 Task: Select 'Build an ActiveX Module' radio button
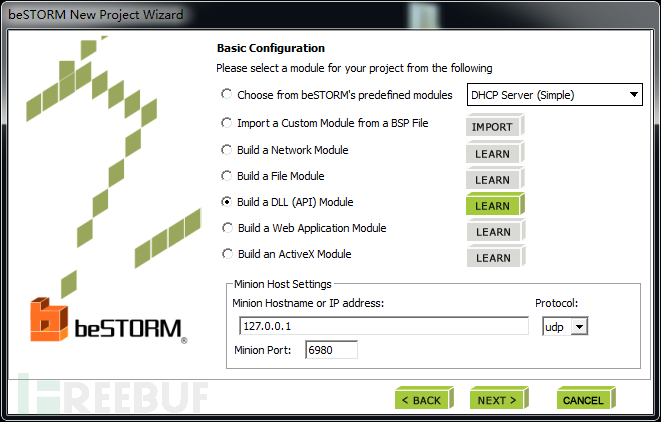click(x=227, y=254)
